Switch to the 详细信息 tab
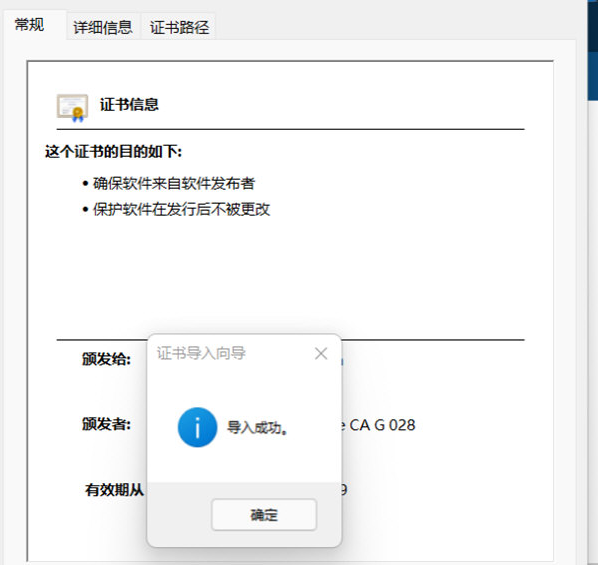Image resolution: width=598 pixels, height=565 pixels. point(103,27)
